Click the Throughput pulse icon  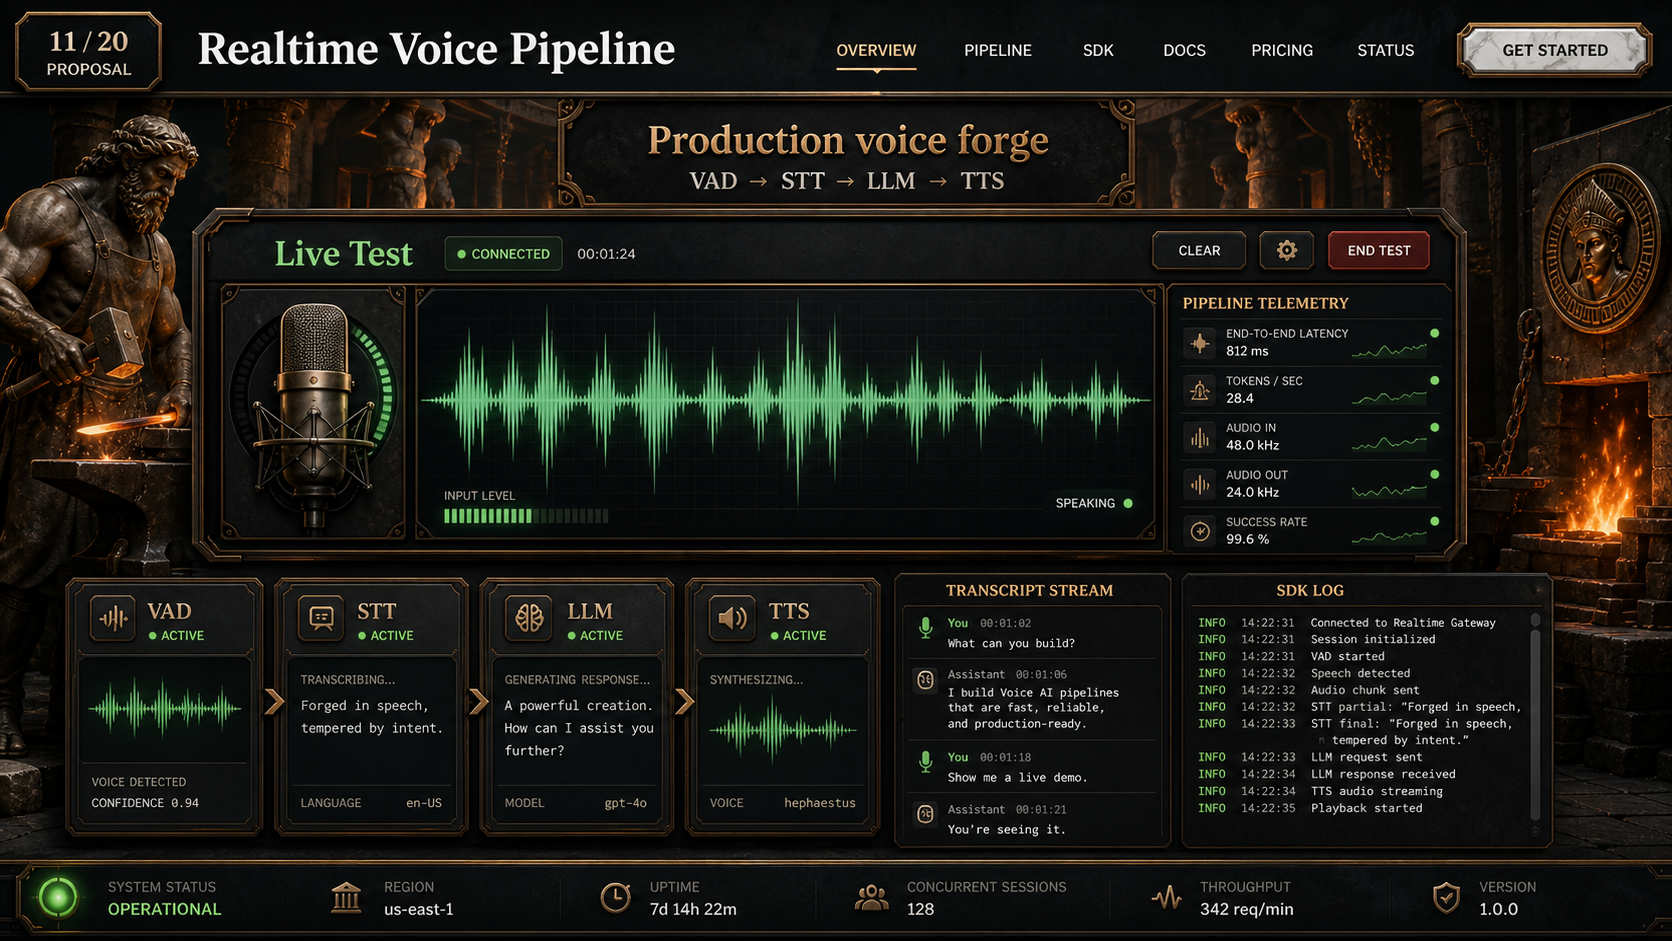(1166, 897)
